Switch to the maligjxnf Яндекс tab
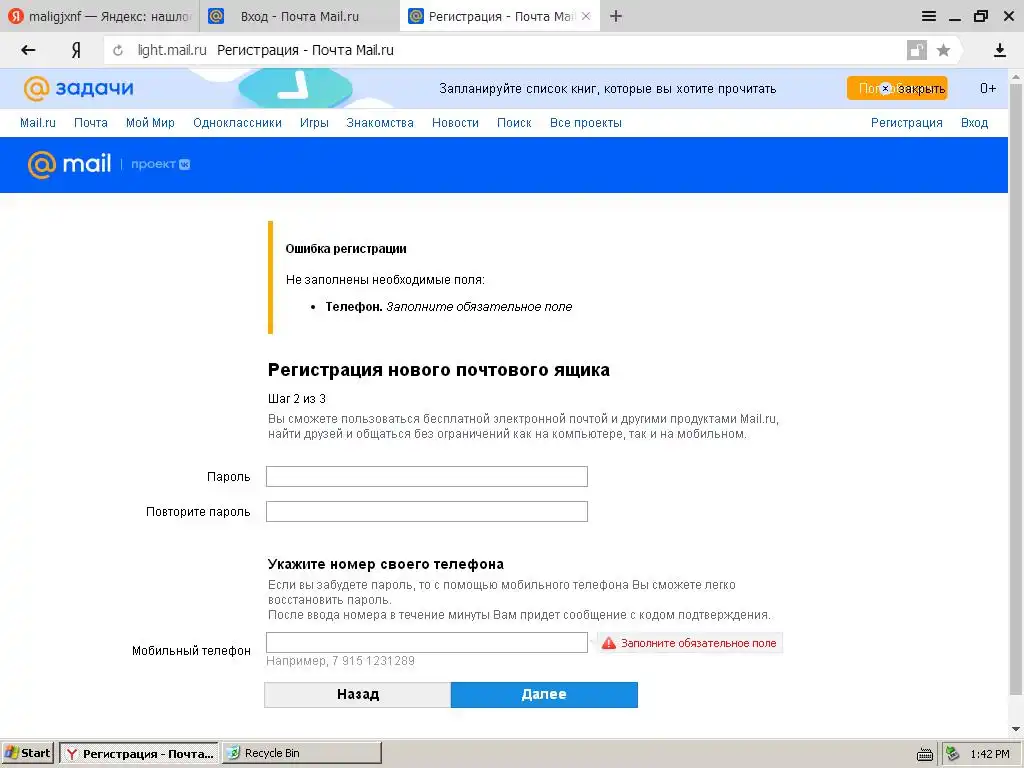Screen dimensions: 1024x768 99,16
